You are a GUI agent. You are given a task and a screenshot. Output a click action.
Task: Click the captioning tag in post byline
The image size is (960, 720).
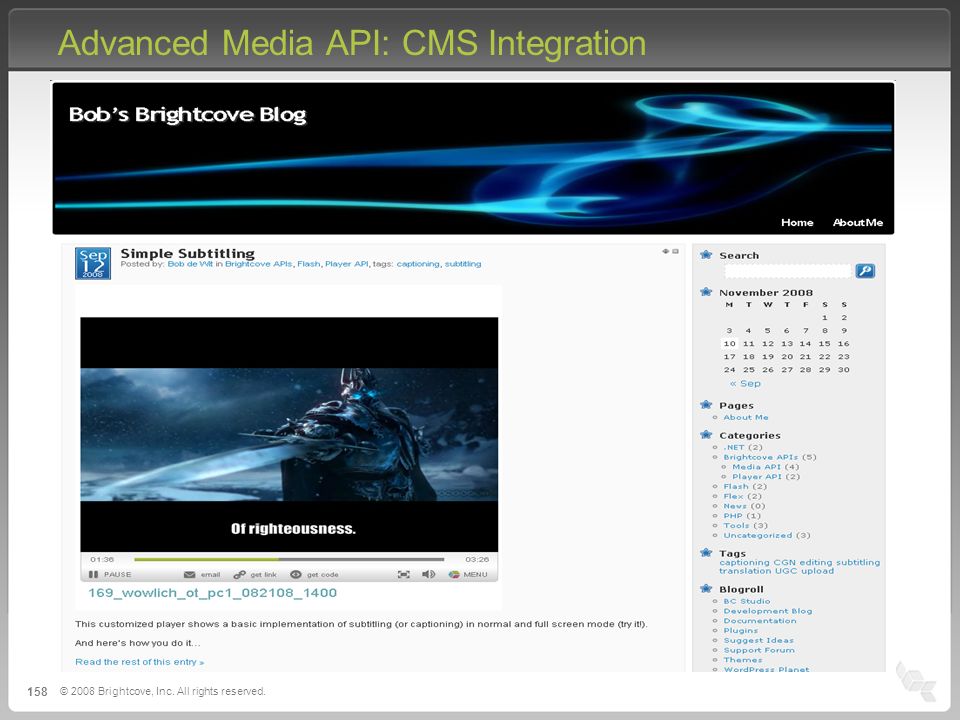click(x=418, y=264)
